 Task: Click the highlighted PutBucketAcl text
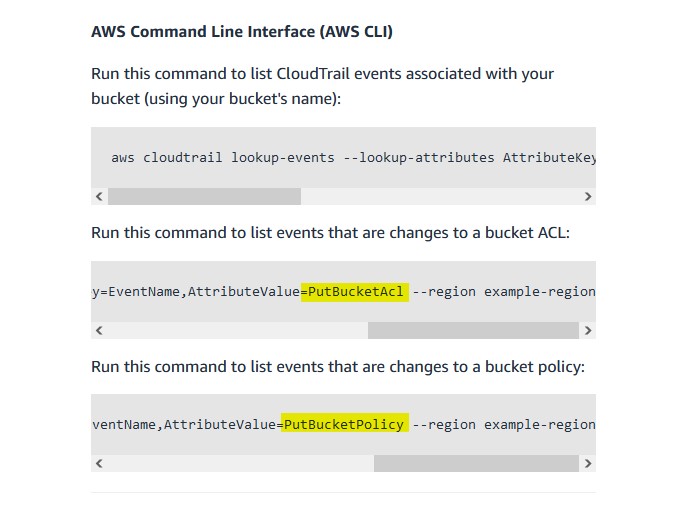tap(356, 292)
